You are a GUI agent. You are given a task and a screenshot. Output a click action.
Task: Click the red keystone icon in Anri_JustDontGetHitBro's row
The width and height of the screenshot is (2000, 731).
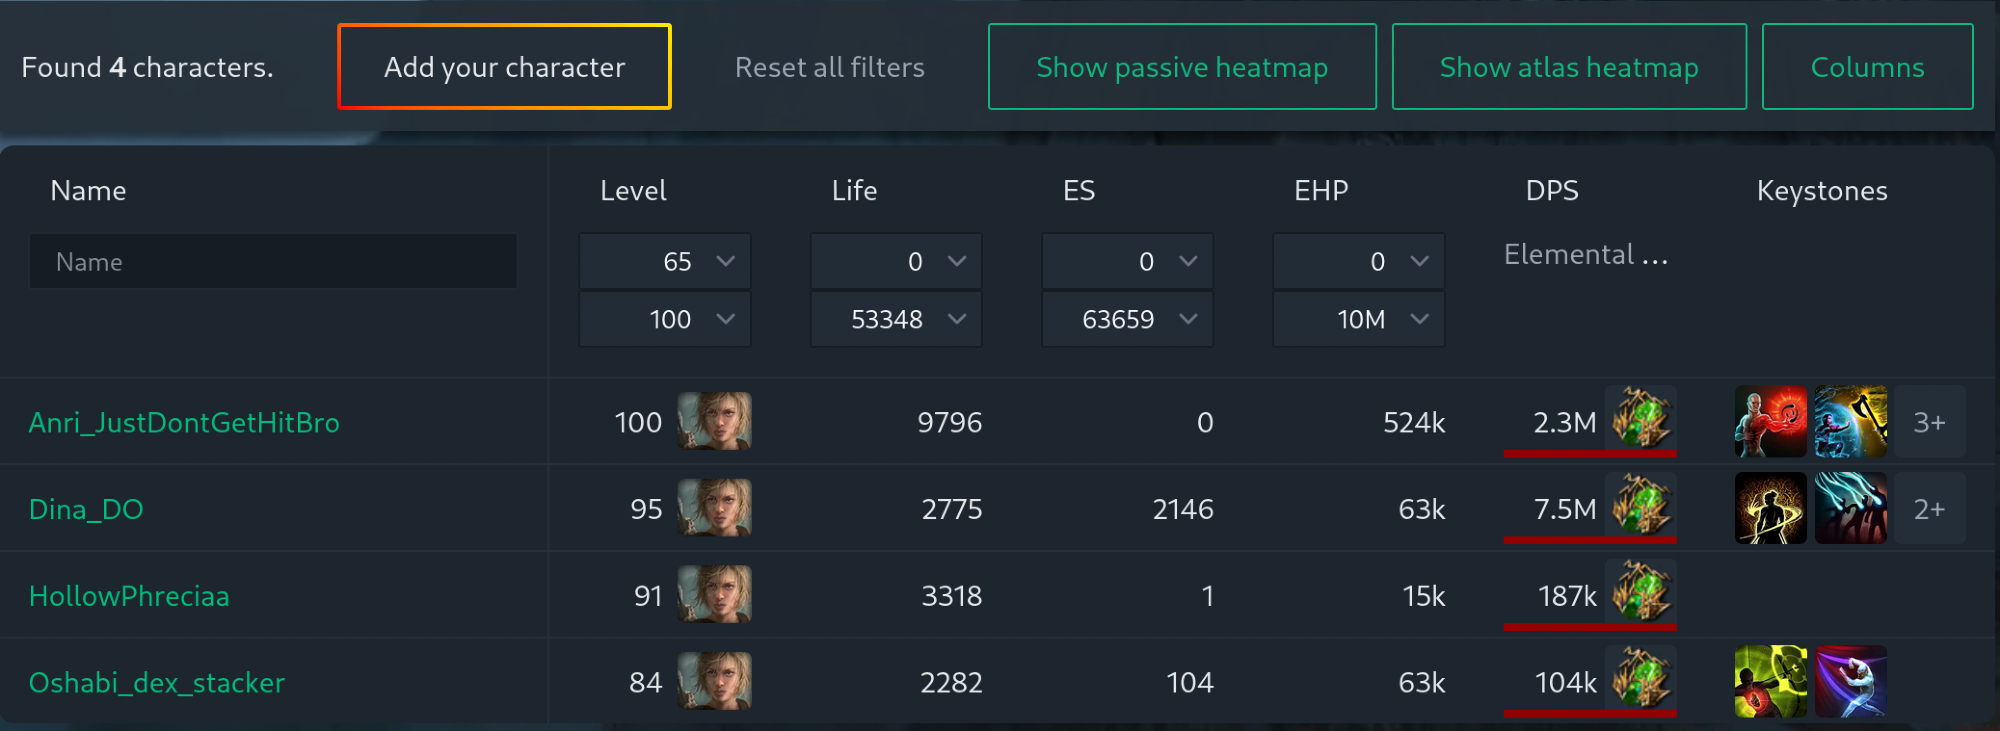pos(1770,421)
